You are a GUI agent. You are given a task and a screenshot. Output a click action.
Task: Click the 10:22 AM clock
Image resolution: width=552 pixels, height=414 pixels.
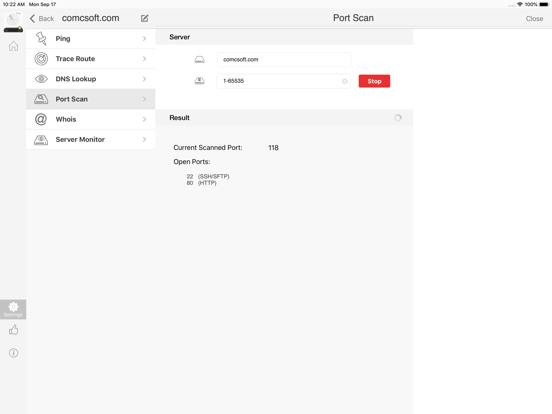pyautogui.click(x=14, y=4)
